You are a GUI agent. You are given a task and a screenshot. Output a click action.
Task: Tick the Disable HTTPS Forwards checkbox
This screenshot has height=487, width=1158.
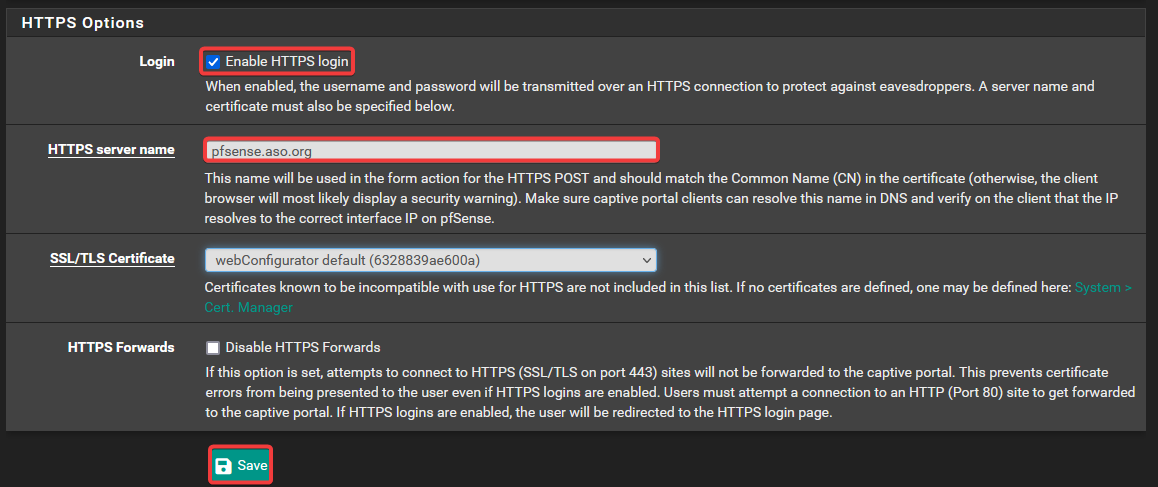pos(213,348)
